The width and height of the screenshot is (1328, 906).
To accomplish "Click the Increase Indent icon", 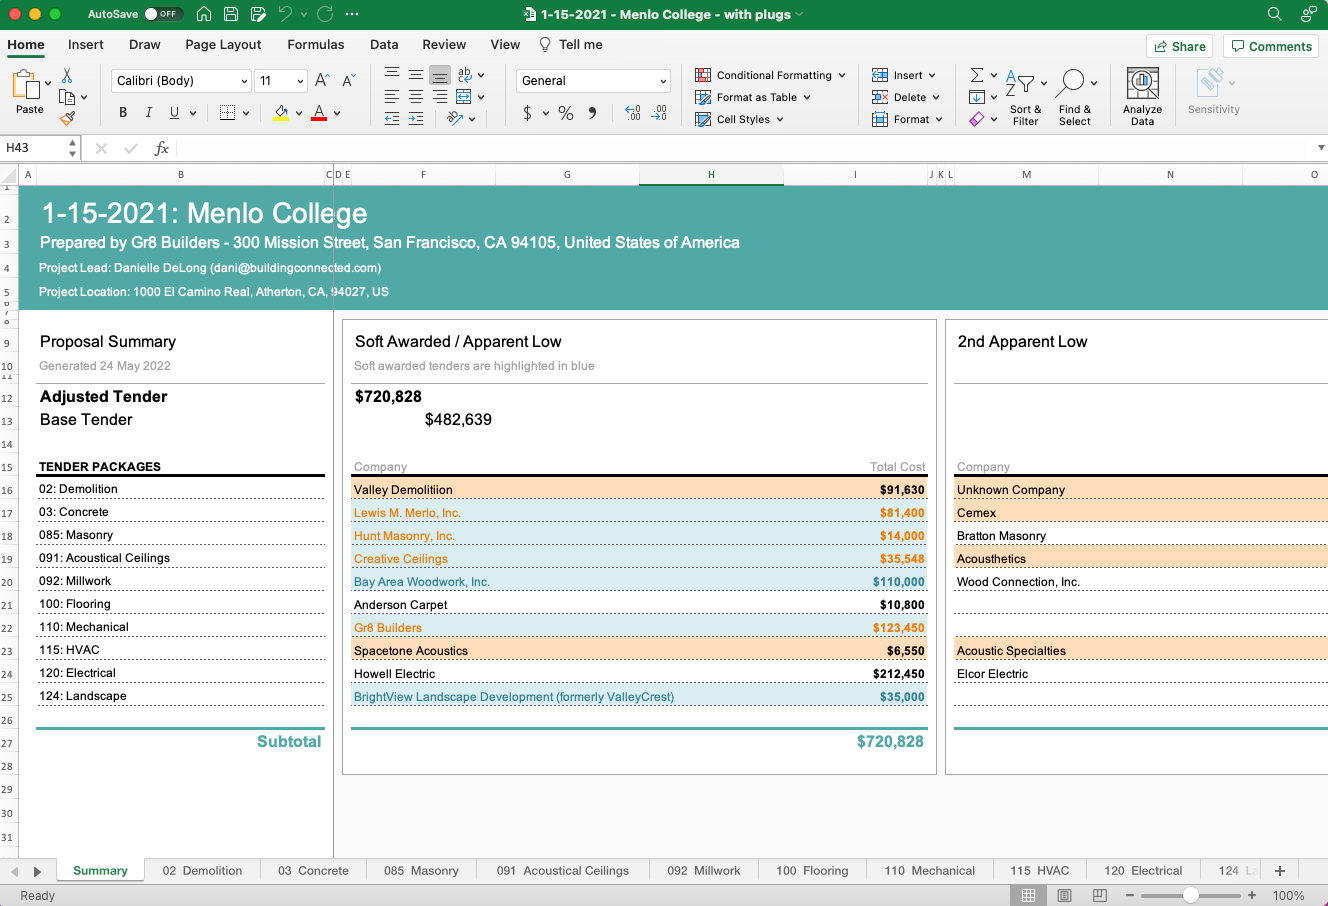I will [x=414, y=118].
